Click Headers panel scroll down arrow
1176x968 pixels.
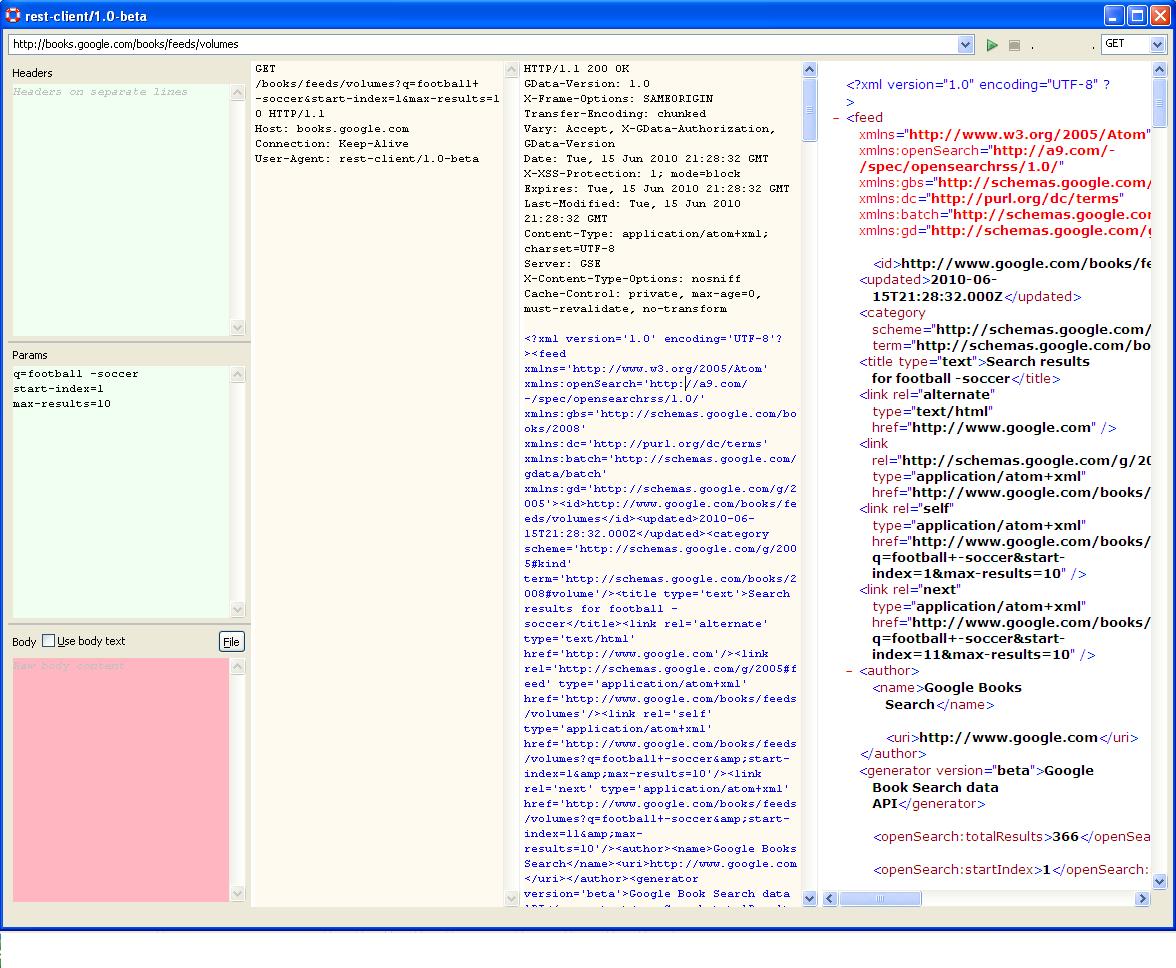tap(238, 328)
